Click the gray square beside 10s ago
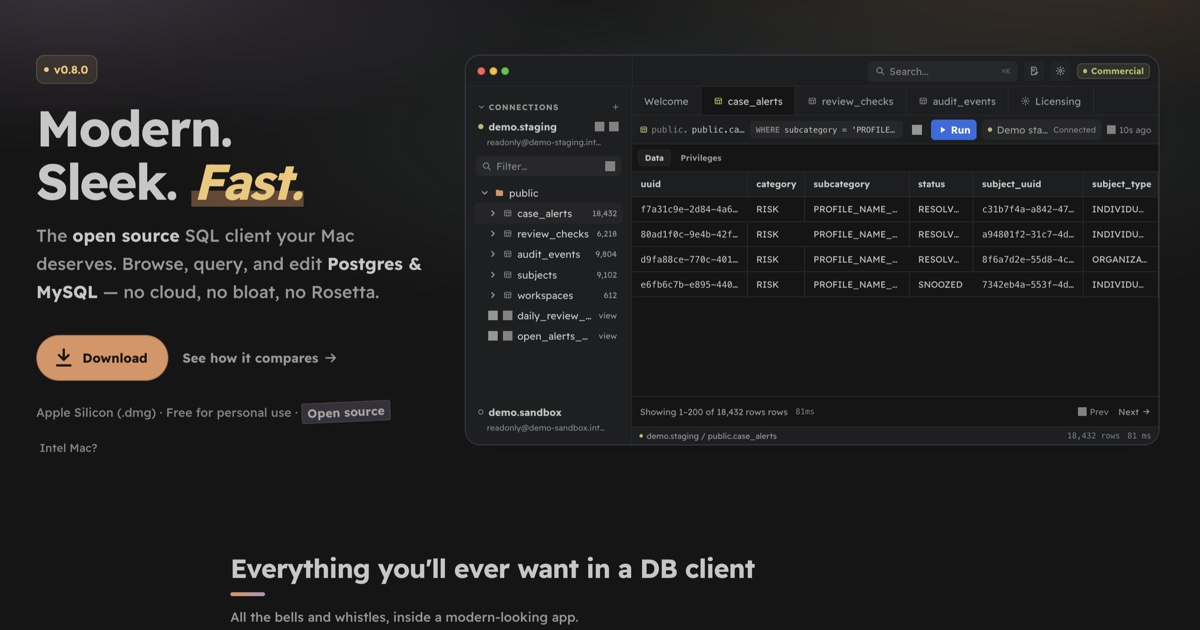Viewport: 1200px width, 630px height. click(1111, 130)
